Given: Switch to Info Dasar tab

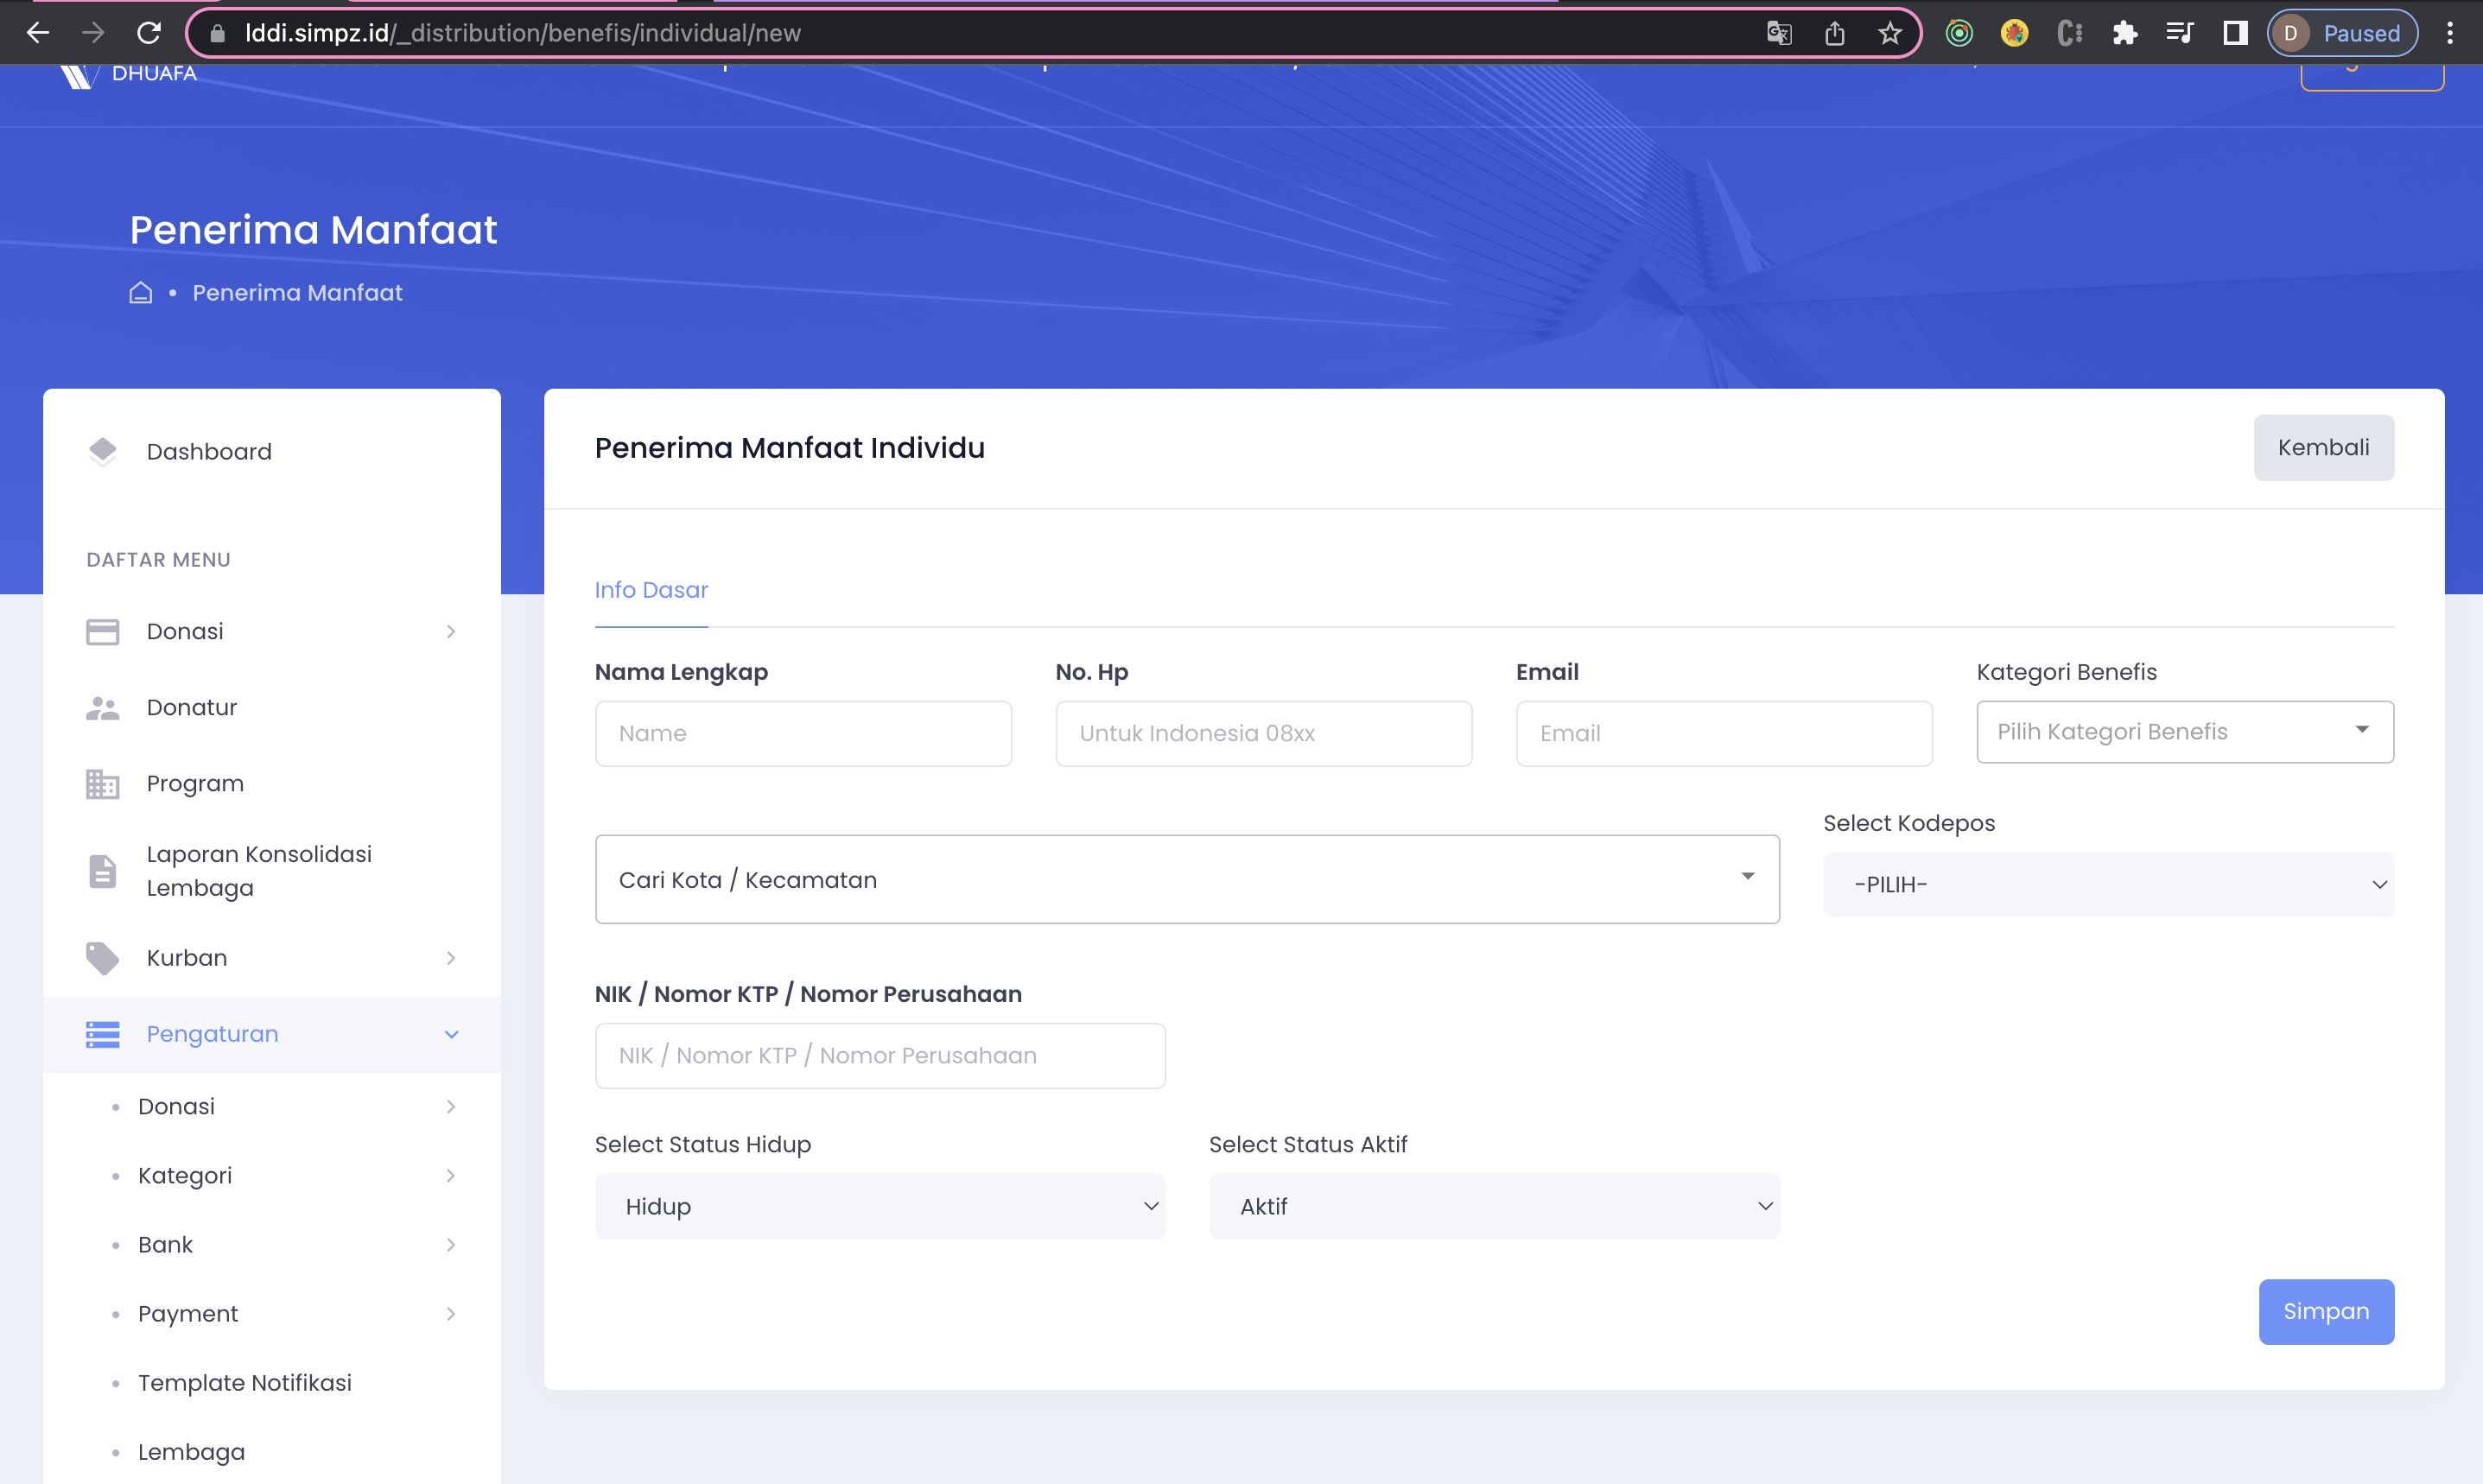Looking at the screenshot, I should pos(651,590).
